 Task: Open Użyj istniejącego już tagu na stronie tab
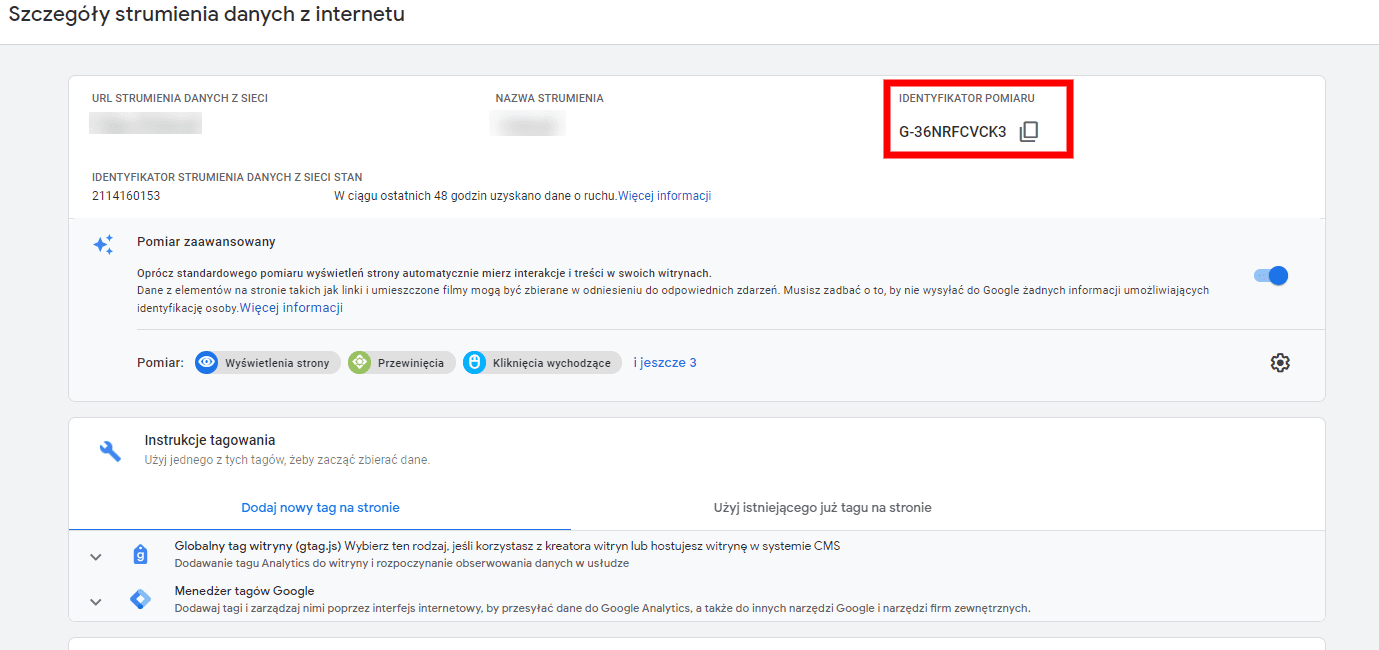pyautogui.click(x=823, y=508)
